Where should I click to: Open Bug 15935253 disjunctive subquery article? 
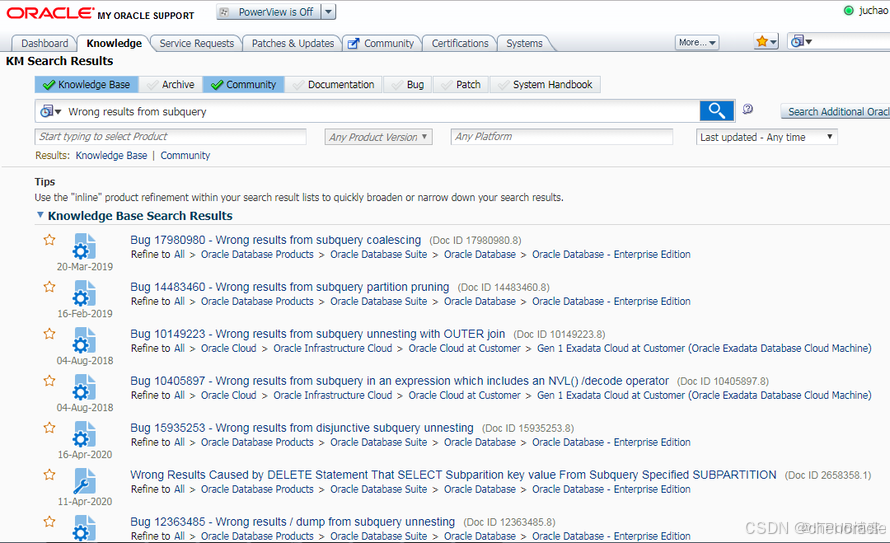tap(302, 428)
